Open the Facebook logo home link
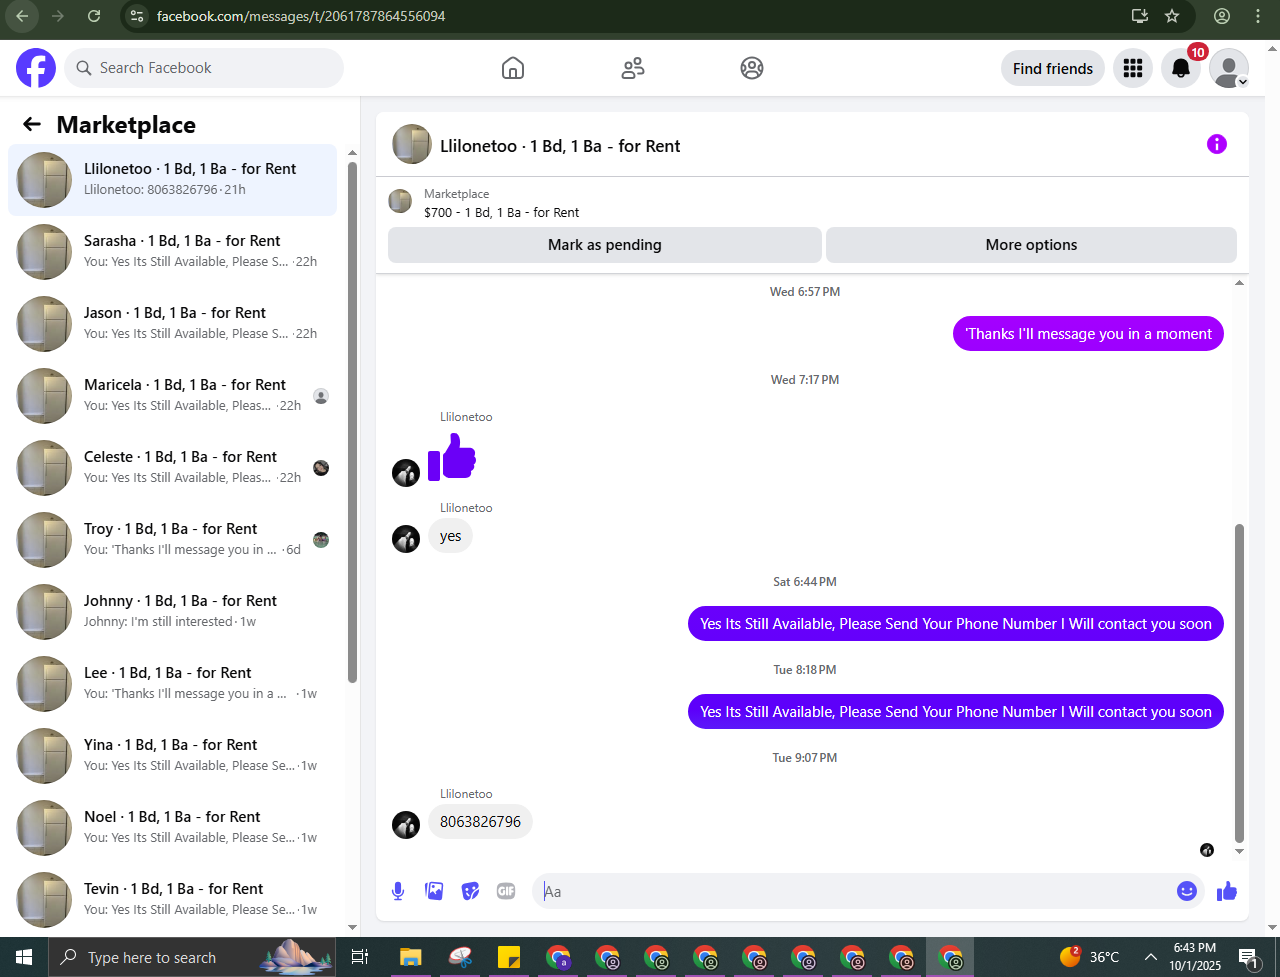The width and height of the screenshot is (1280, 977). [36, 68]
